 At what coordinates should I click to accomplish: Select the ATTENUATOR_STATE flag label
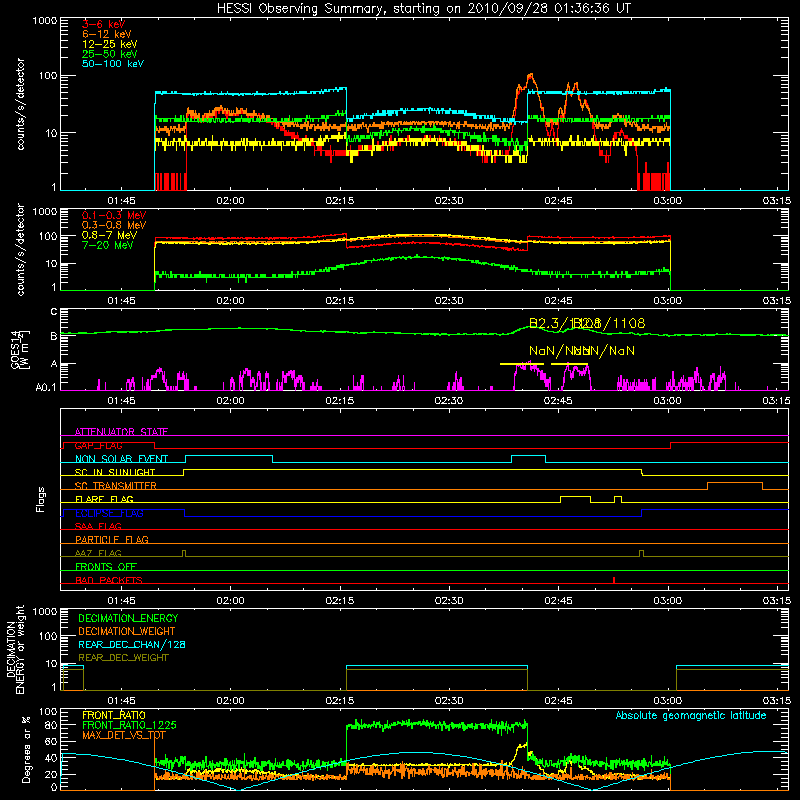point(121,432)
